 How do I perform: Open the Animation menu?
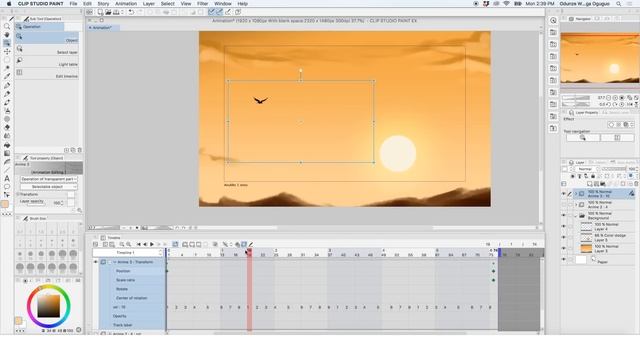pos(126,4)
